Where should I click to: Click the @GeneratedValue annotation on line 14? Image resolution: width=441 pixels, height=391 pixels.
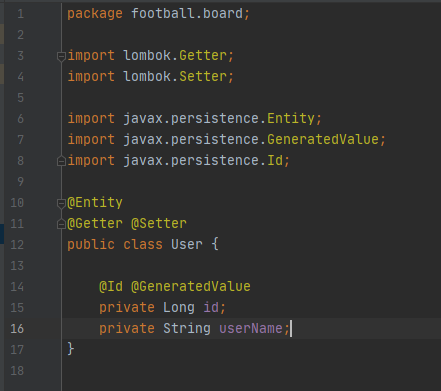pyautogui.click(x=191, y=287)
